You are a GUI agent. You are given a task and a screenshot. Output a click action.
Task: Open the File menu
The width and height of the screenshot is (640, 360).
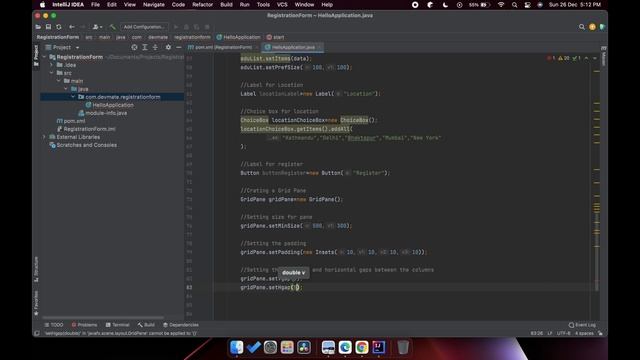pos(95,5)
